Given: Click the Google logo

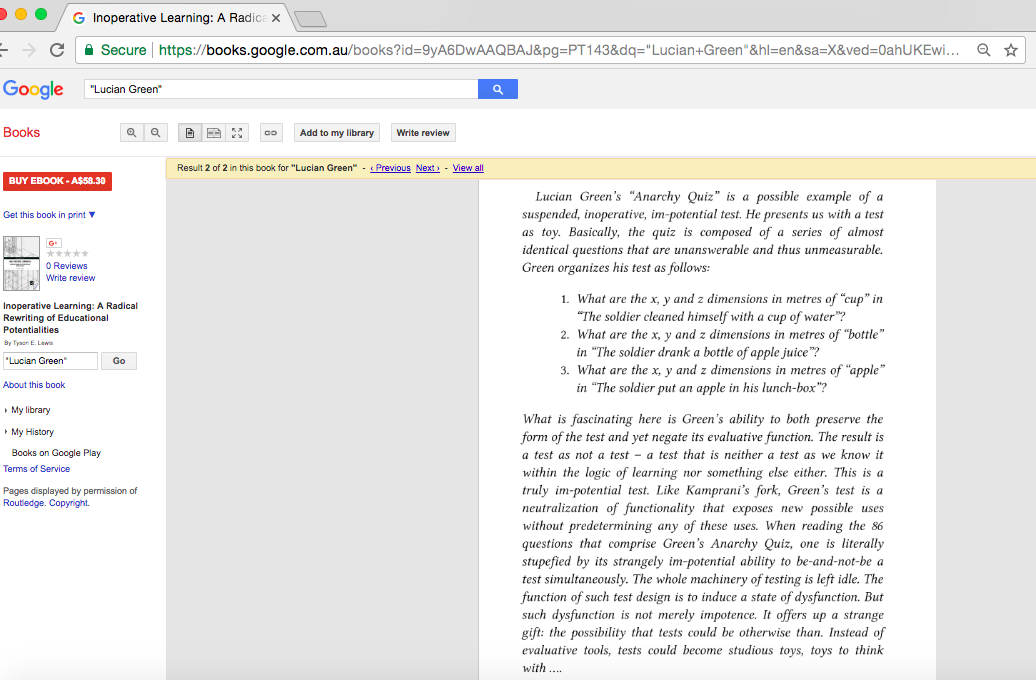Looking at the screenshot, I should (33, 89).
